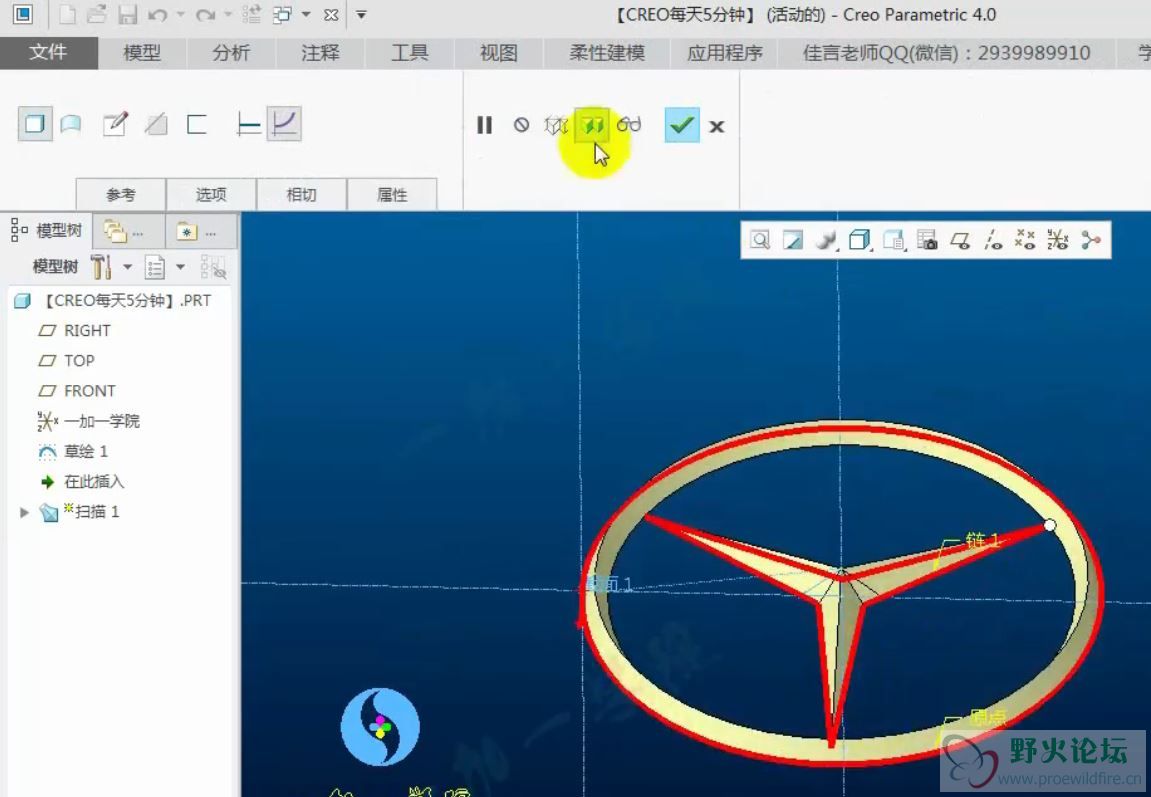Click the close window icon in quick access

(331, 15)
